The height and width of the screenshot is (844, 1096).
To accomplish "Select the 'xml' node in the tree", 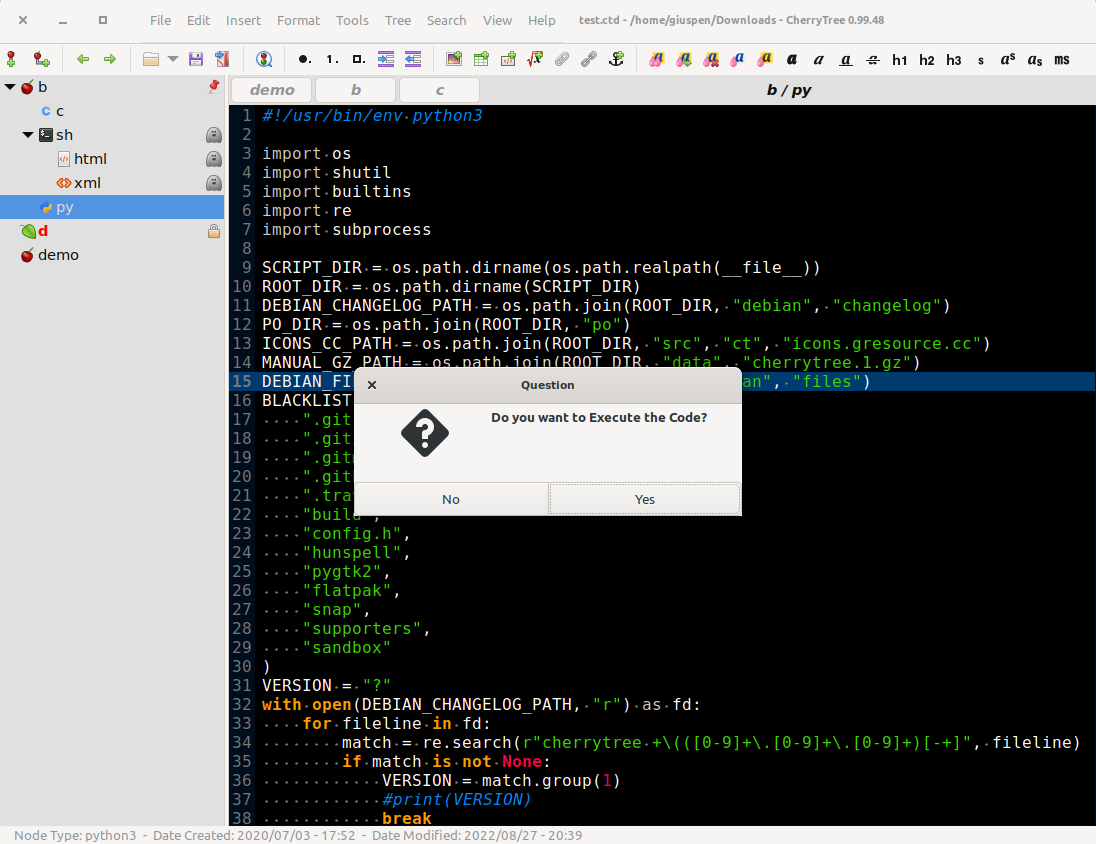I will click(87, 183).
